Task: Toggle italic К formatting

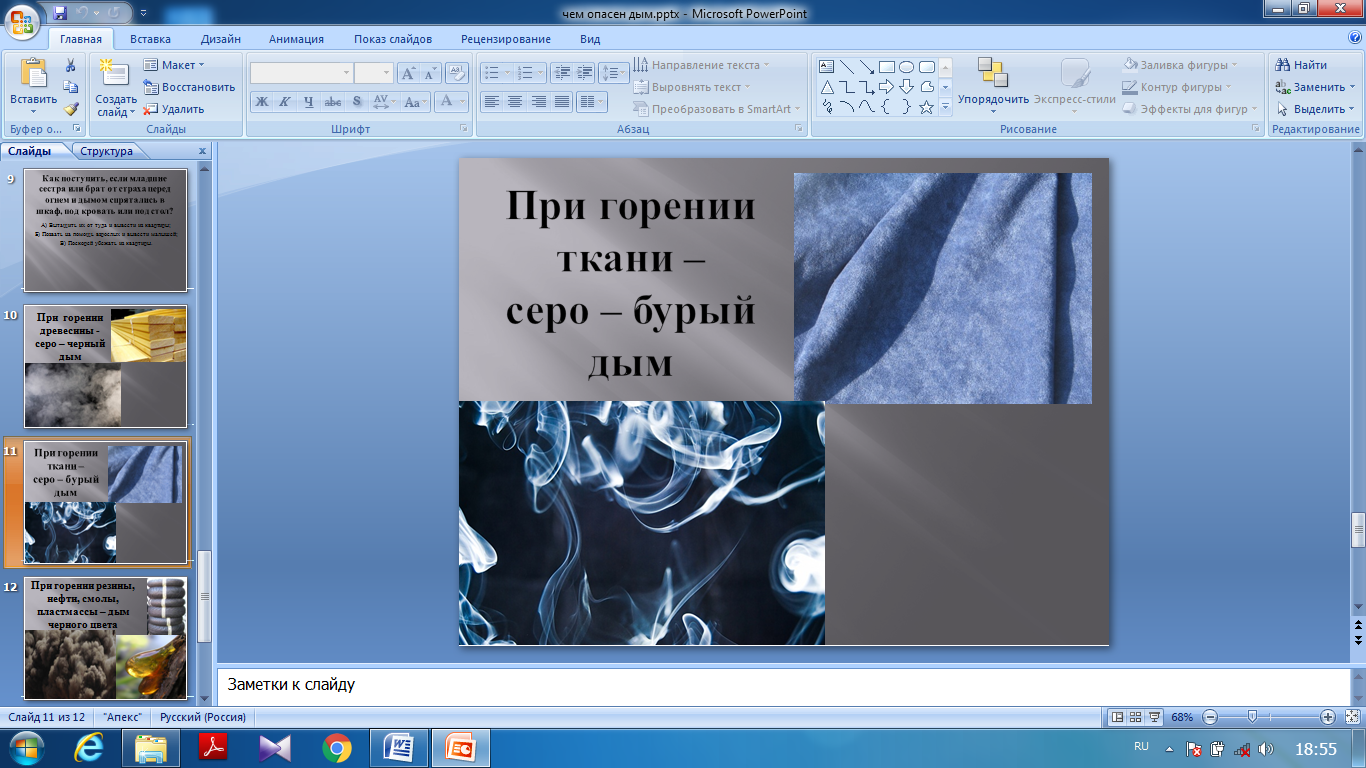Action: point(285,102)
